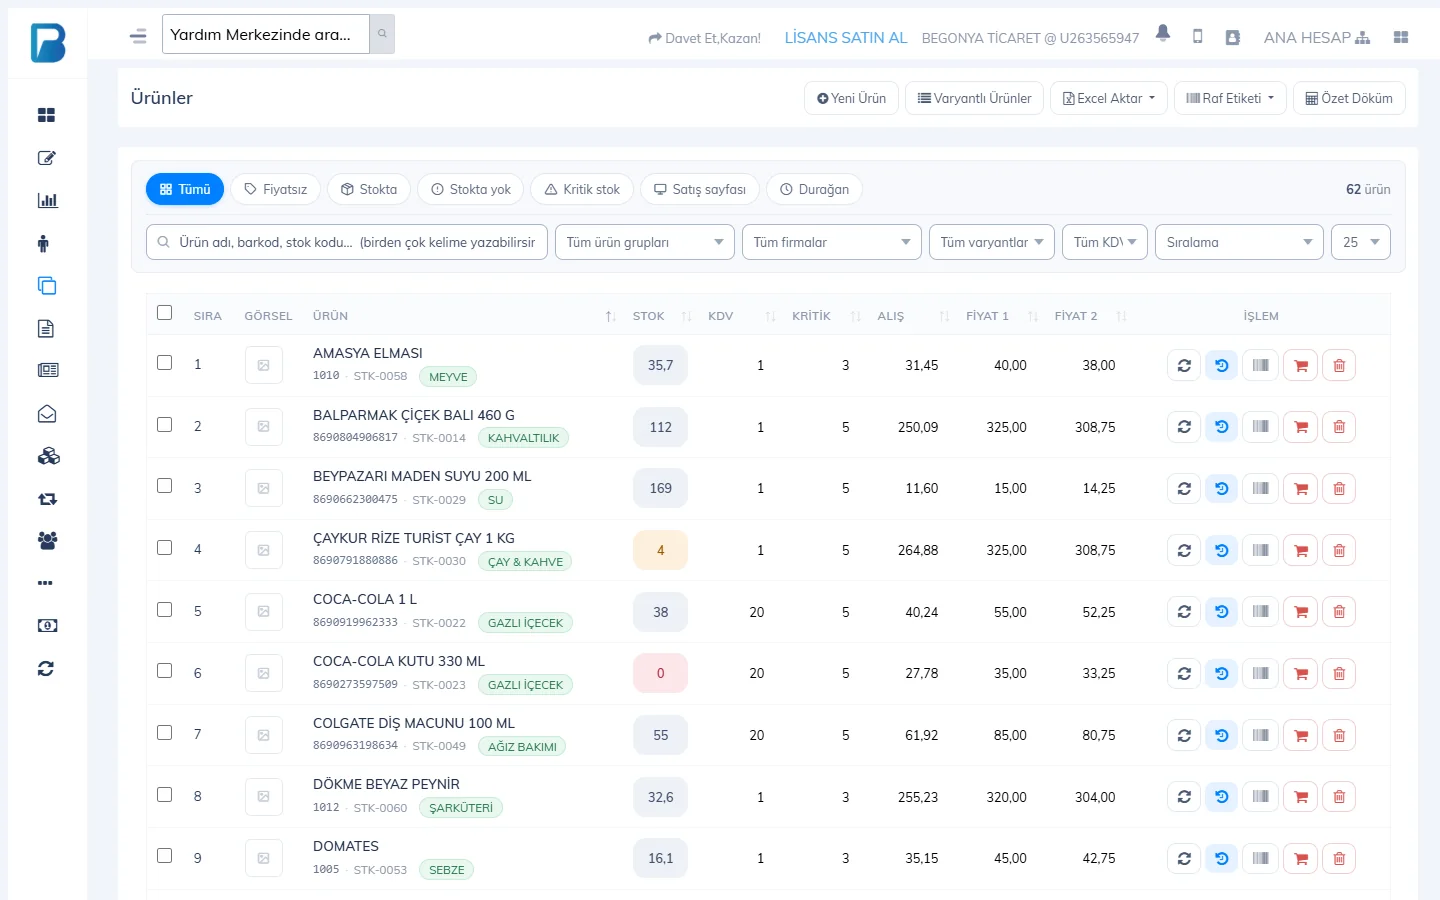Open the envelope icon in sidebar
The height and width of the screenshot is (900, 1440).
pos(47,414)
